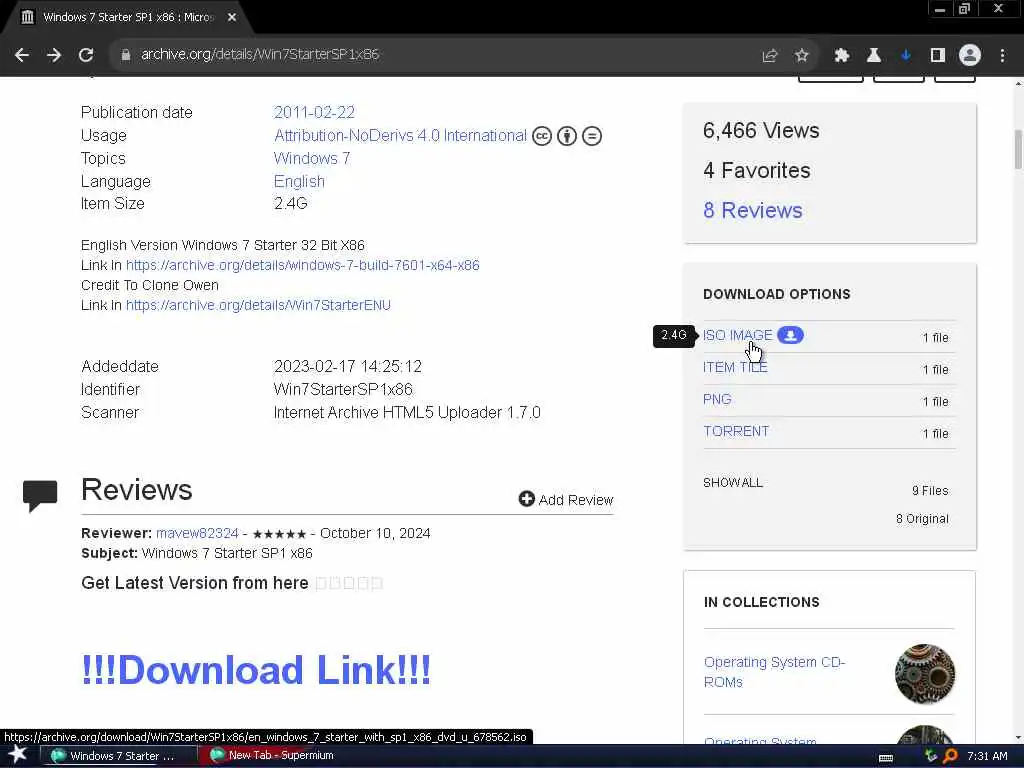Click the 6,466 Views text
Image resolution: width=1024 pixels, height=768 pixels.
761,131
